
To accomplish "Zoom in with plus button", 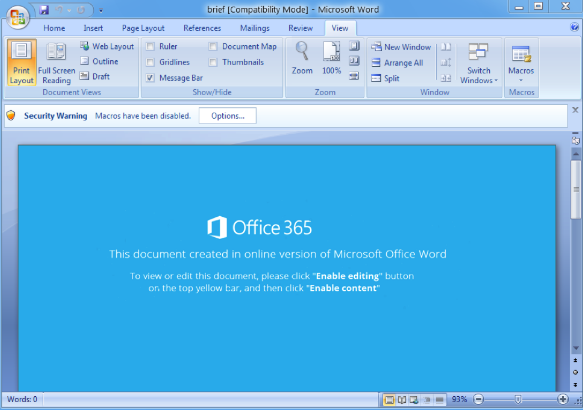I will pyautogui.click(x=563, y=399).
